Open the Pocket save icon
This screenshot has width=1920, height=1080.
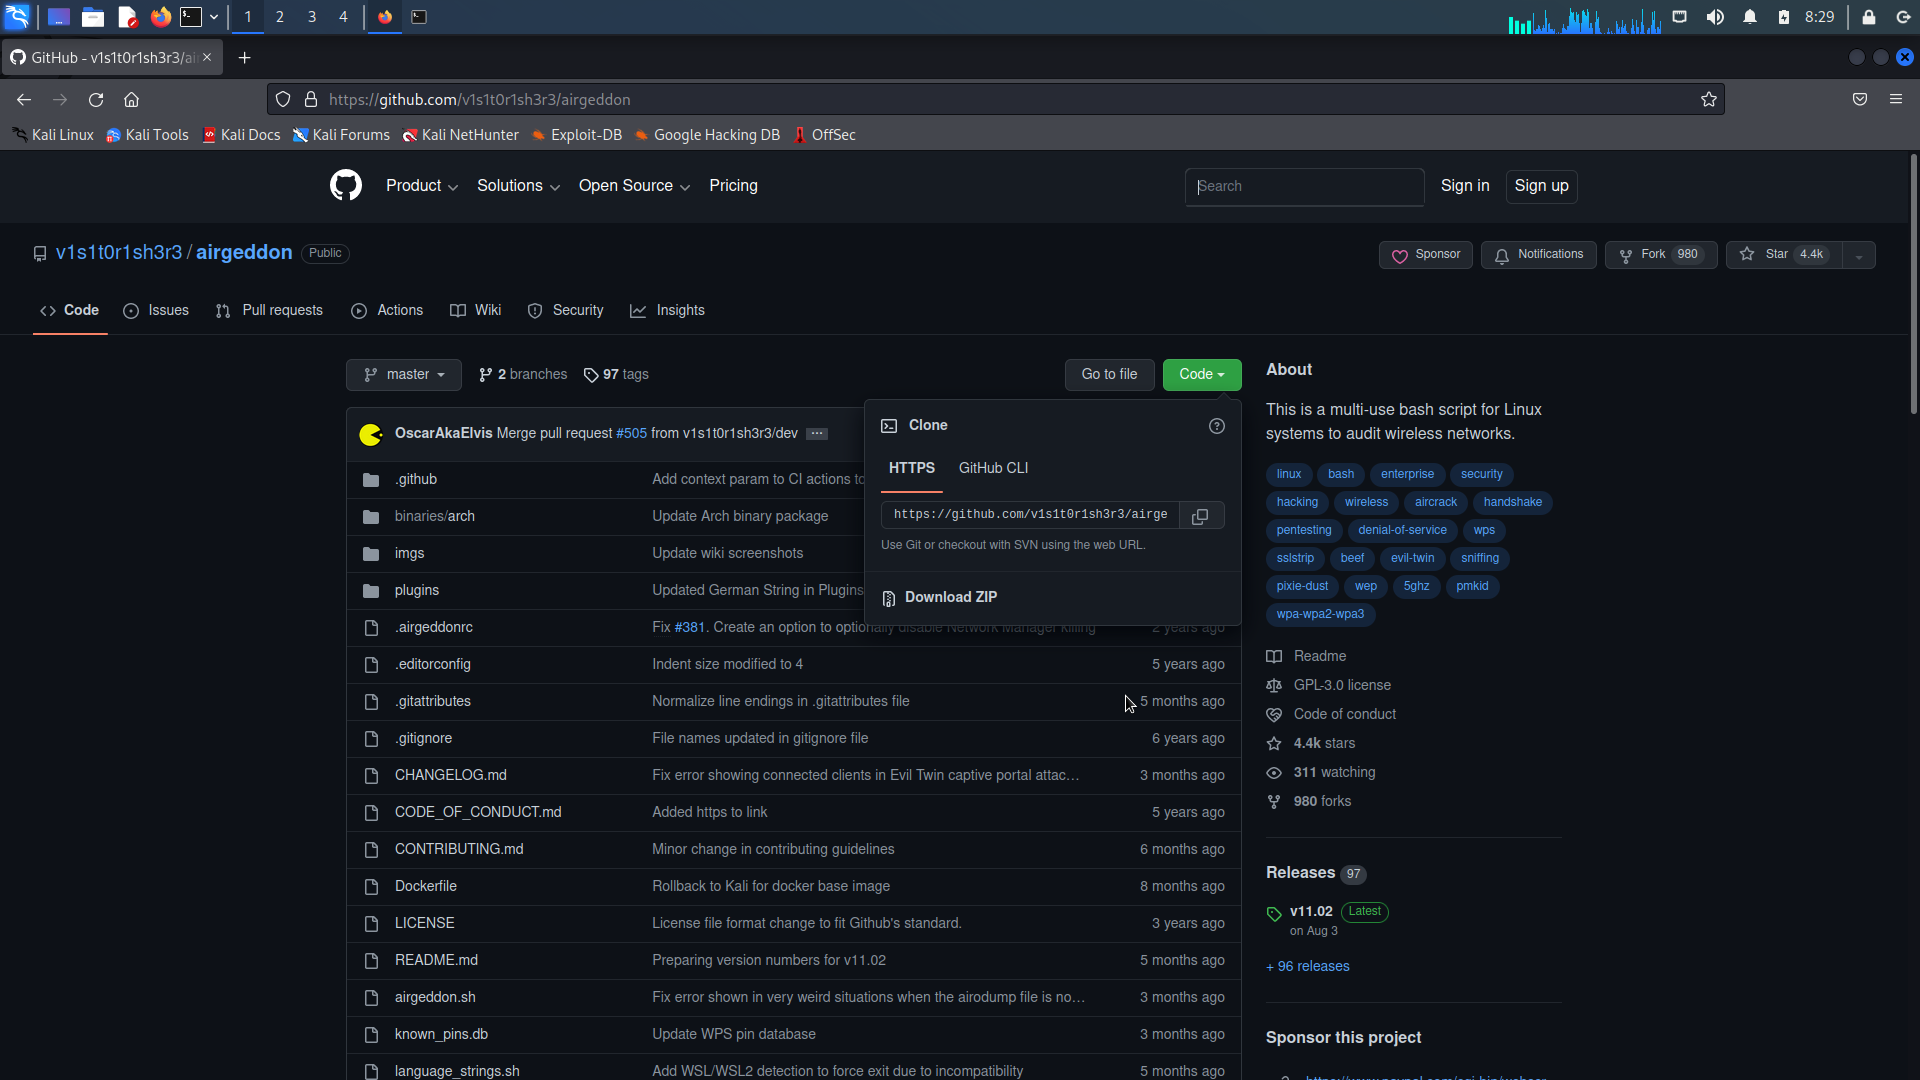[x=1860, y=99]
